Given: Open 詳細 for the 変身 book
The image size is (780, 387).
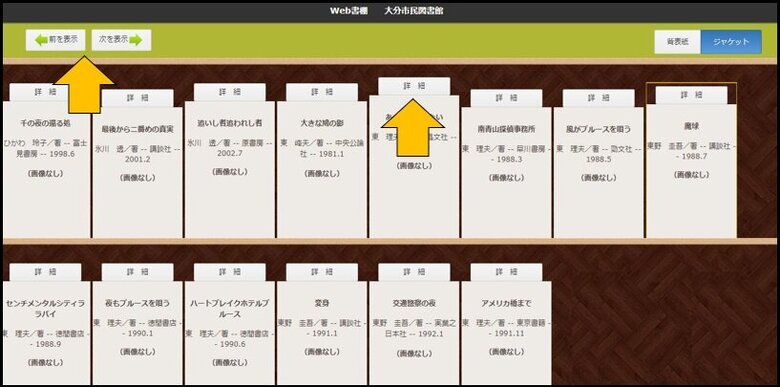Looking at the screenshot, I should (x=322, y=272).
